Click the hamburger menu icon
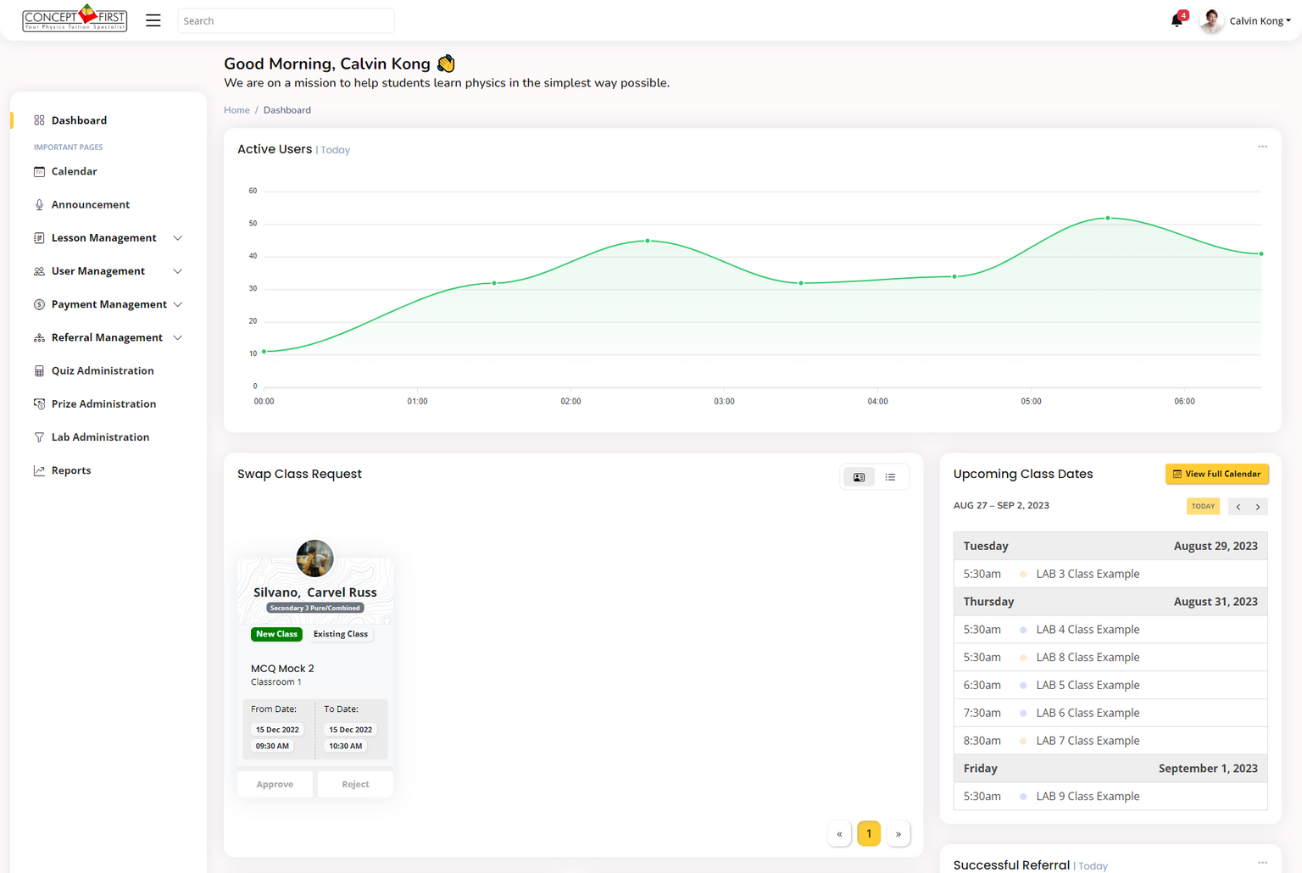Image resolution: width=1302 pixels, height=873 pixels. click(153, 20)
